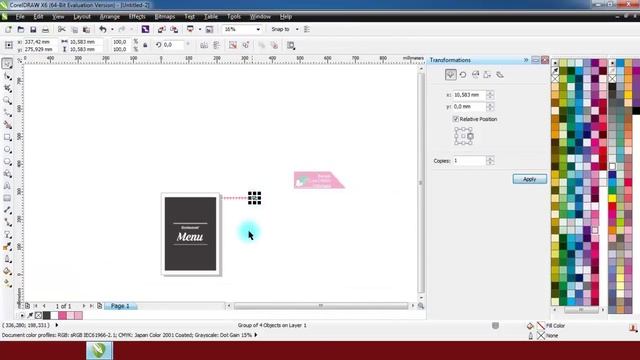Select the middle-right anchor point checkbox

(470, 136)
